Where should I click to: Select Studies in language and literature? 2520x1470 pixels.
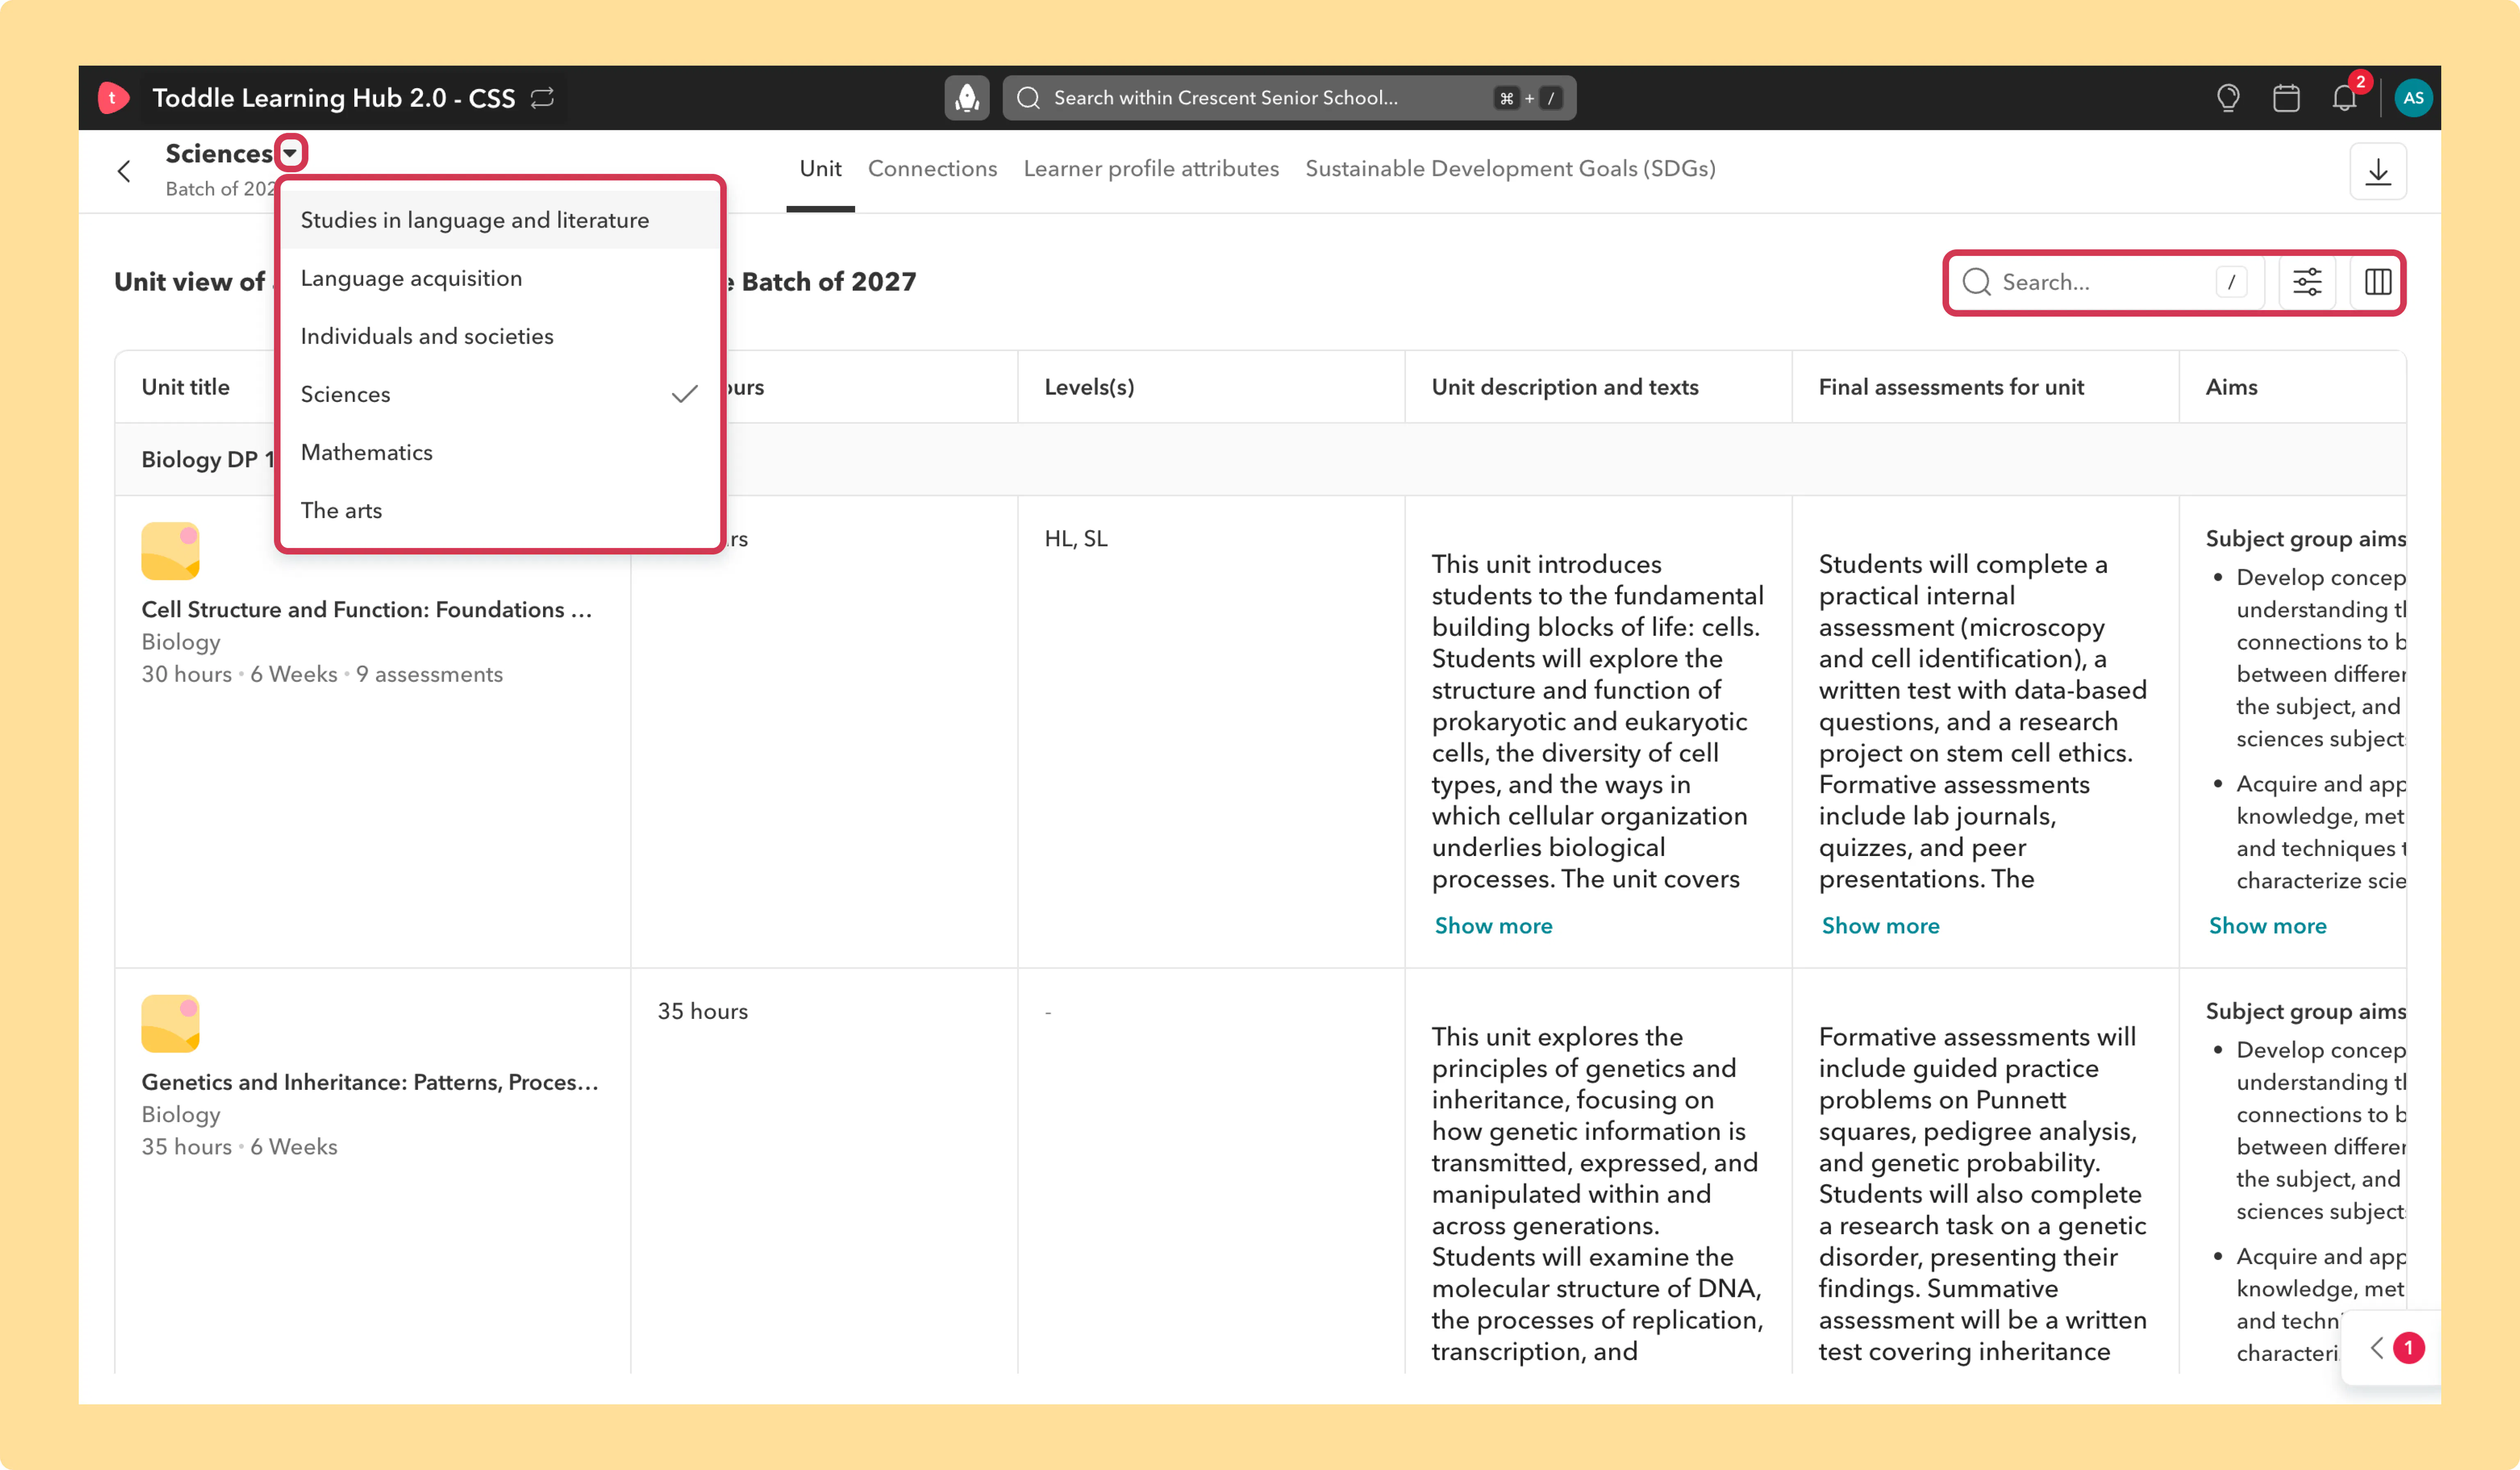(499, 220)
